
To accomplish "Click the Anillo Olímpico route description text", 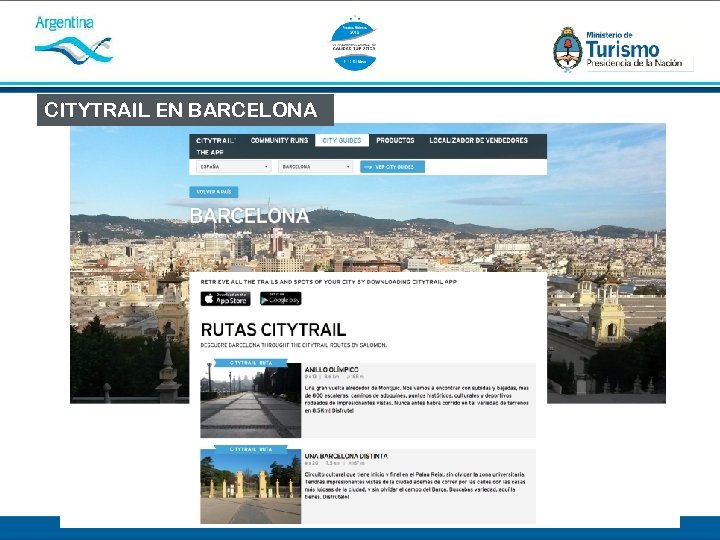I will [417, 399].
